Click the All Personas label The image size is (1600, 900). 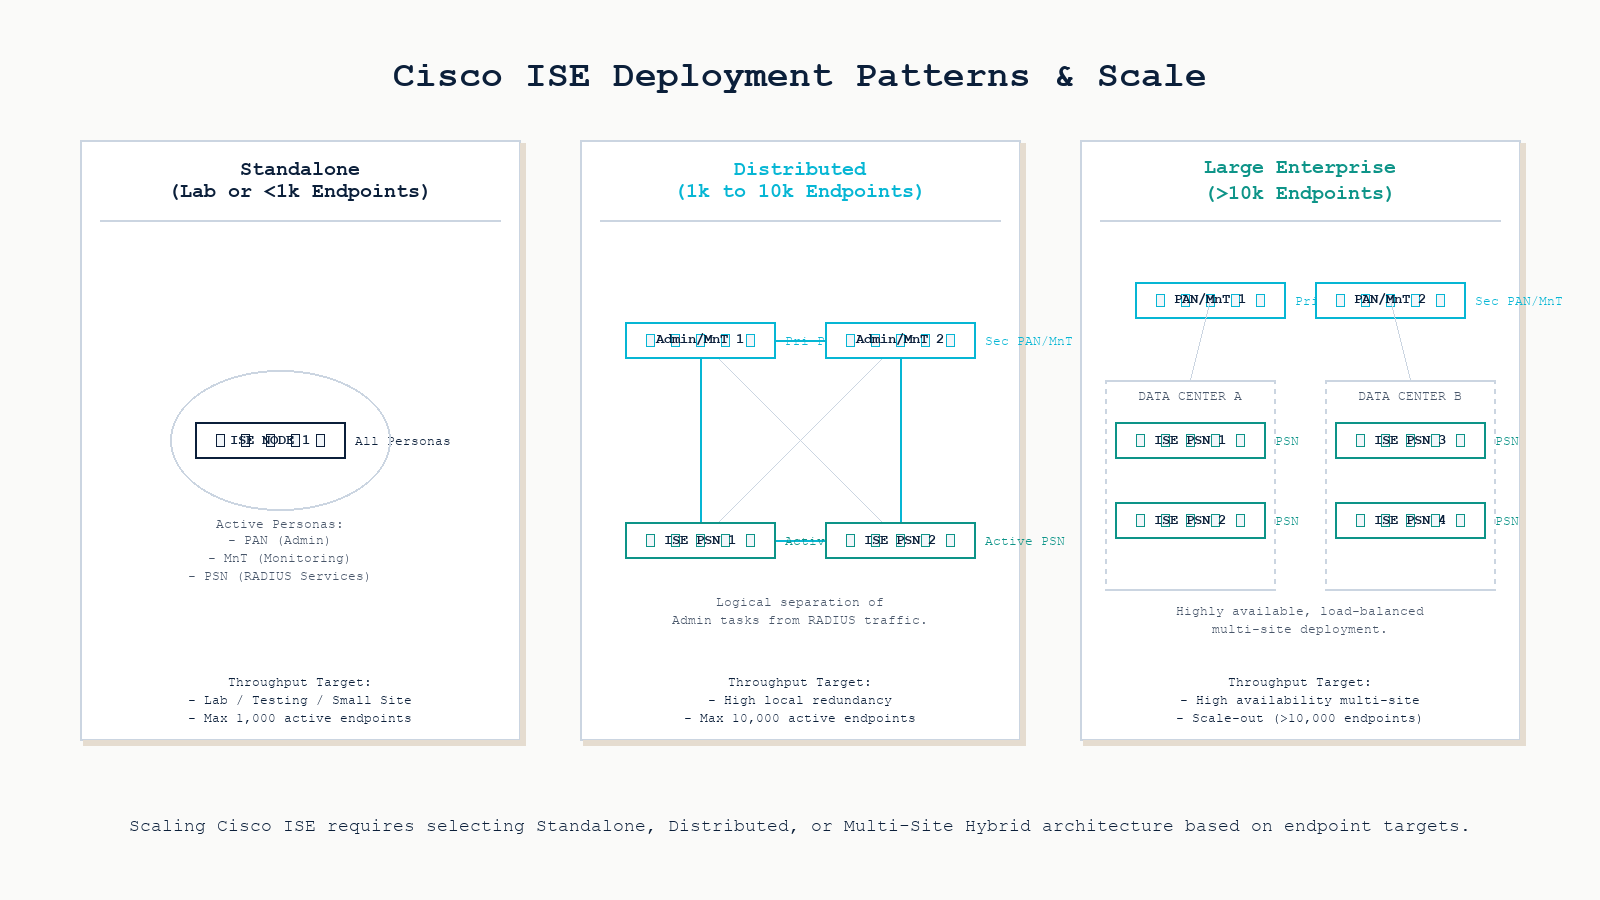click(403, 441)
